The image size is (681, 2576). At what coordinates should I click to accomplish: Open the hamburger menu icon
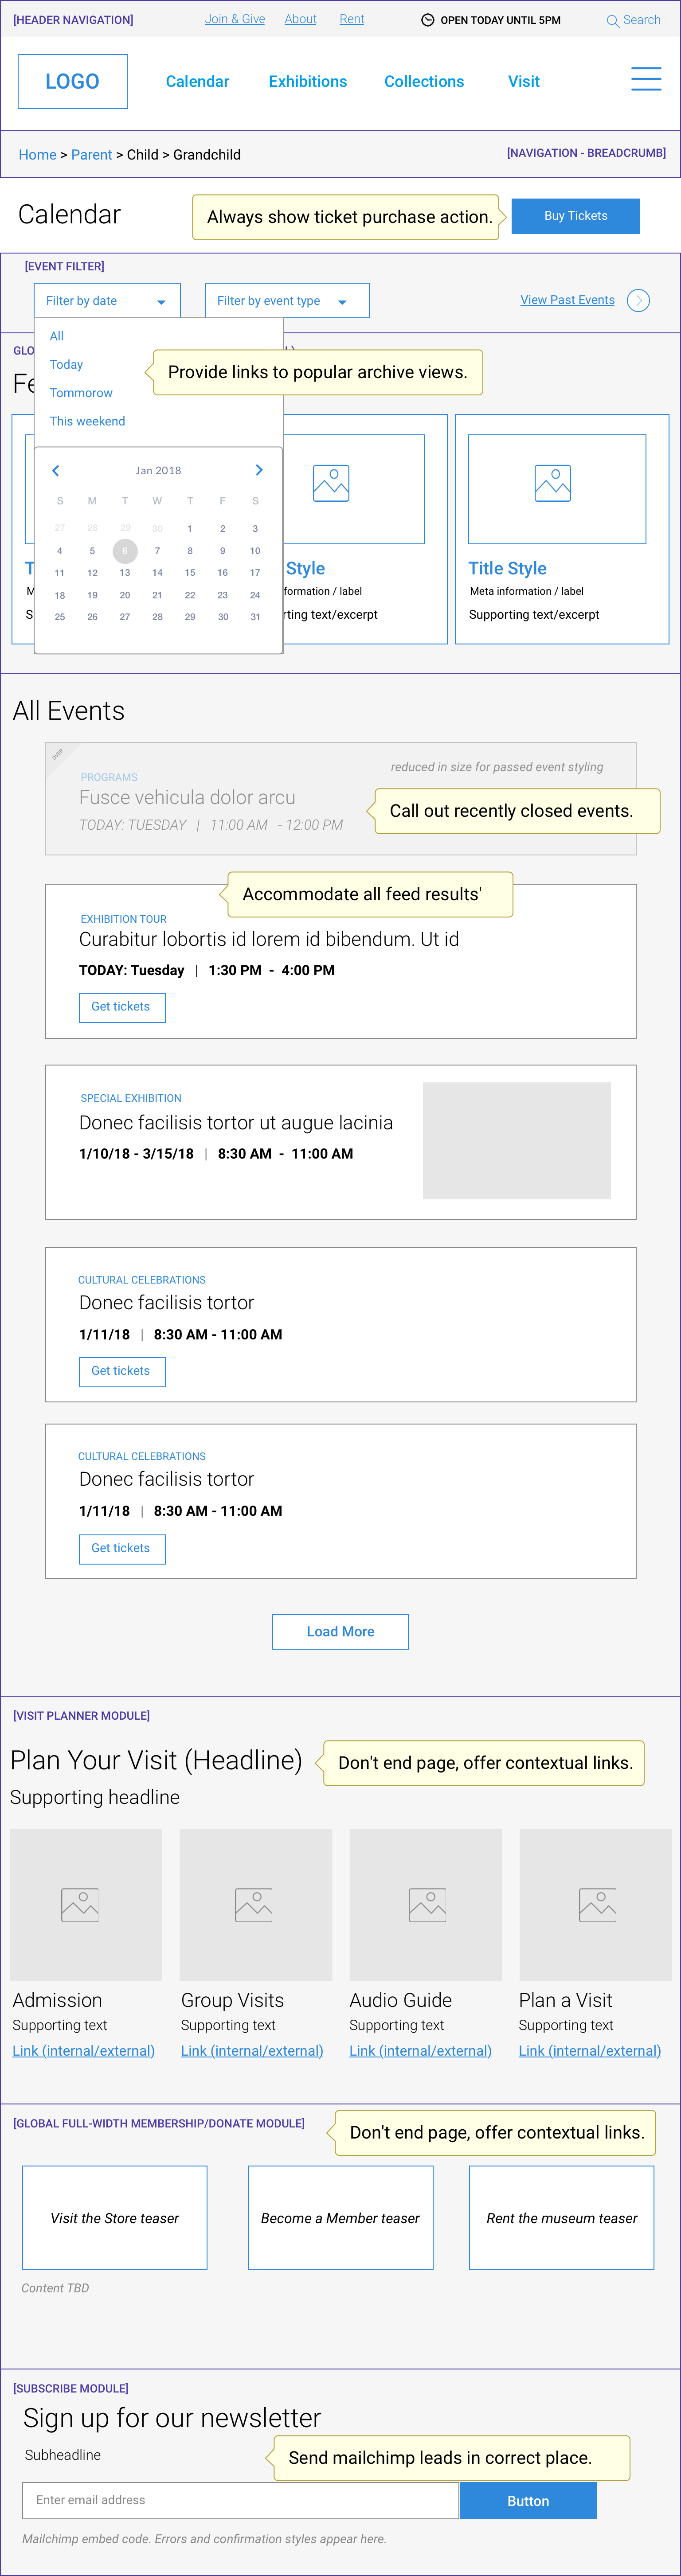[646, 80]
